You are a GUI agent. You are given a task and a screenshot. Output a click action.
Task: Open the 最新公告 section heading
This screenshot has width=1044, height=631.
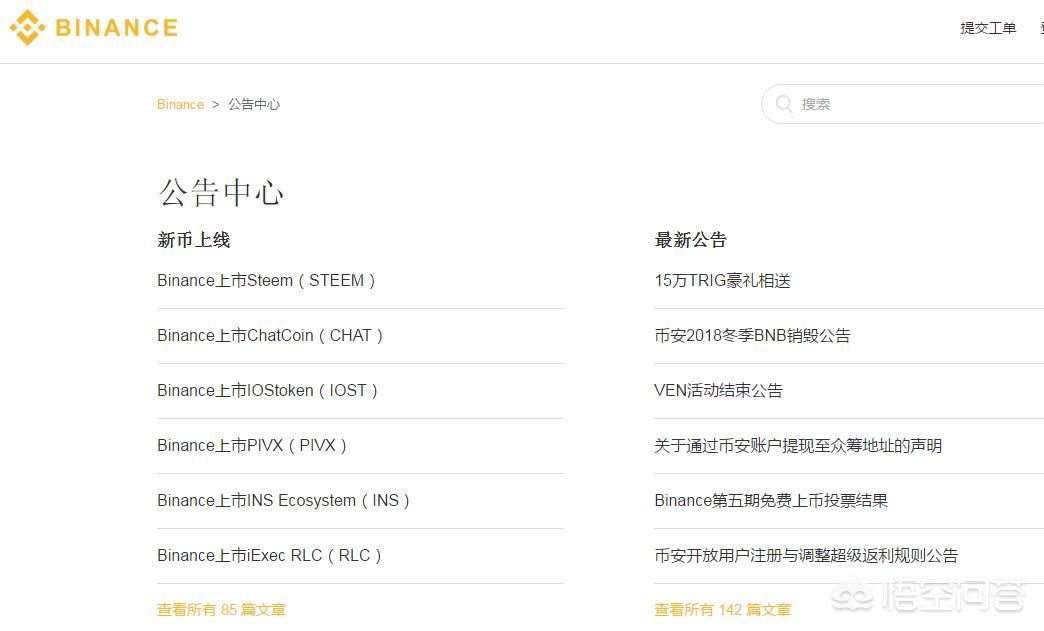pyautogui.click(x=691, y=240)
